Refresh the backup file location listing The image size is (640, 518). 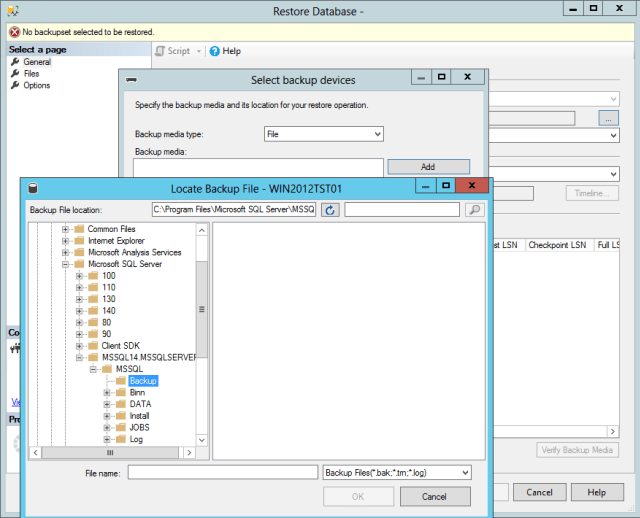[x=330, y=210]
